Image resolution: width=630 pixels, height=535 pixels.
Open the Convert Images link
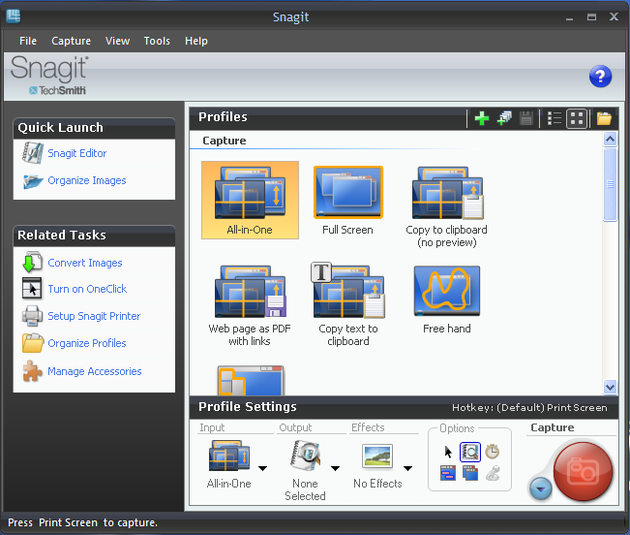tap(85, 263)
